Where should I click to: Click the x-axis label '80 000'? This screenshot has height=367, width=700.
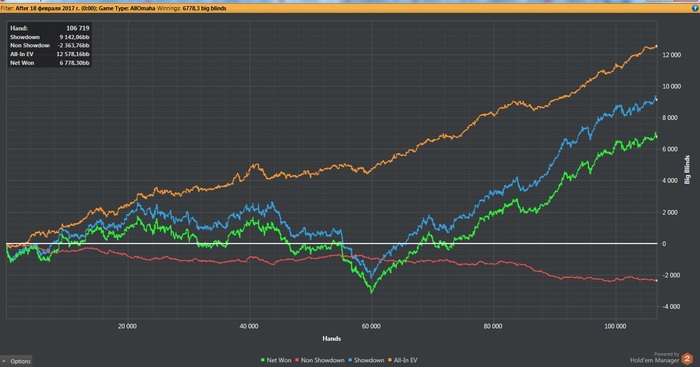pos(493,326)
